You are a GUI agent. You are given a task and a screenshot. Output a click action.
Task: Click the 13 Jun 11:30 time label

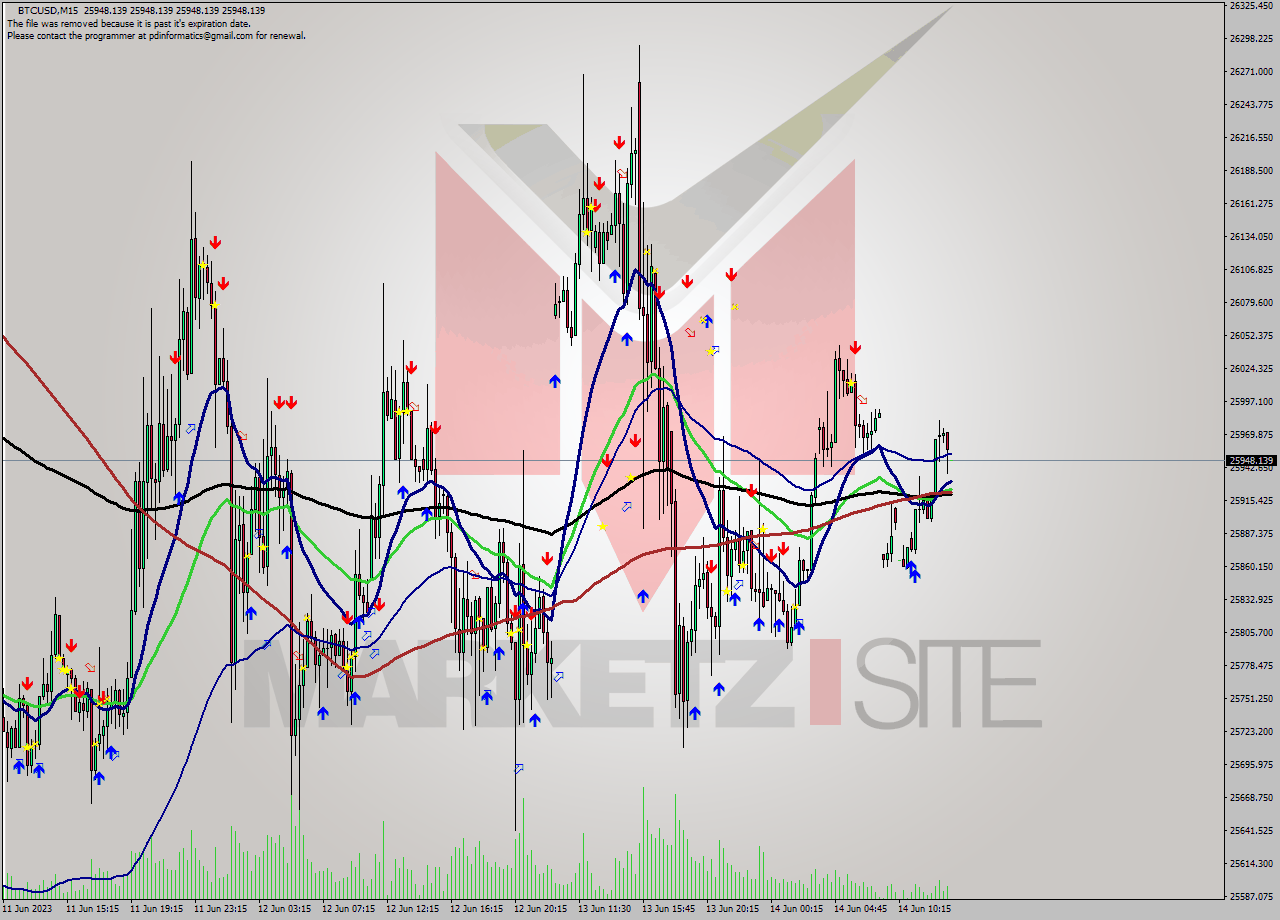coord(604,910)
